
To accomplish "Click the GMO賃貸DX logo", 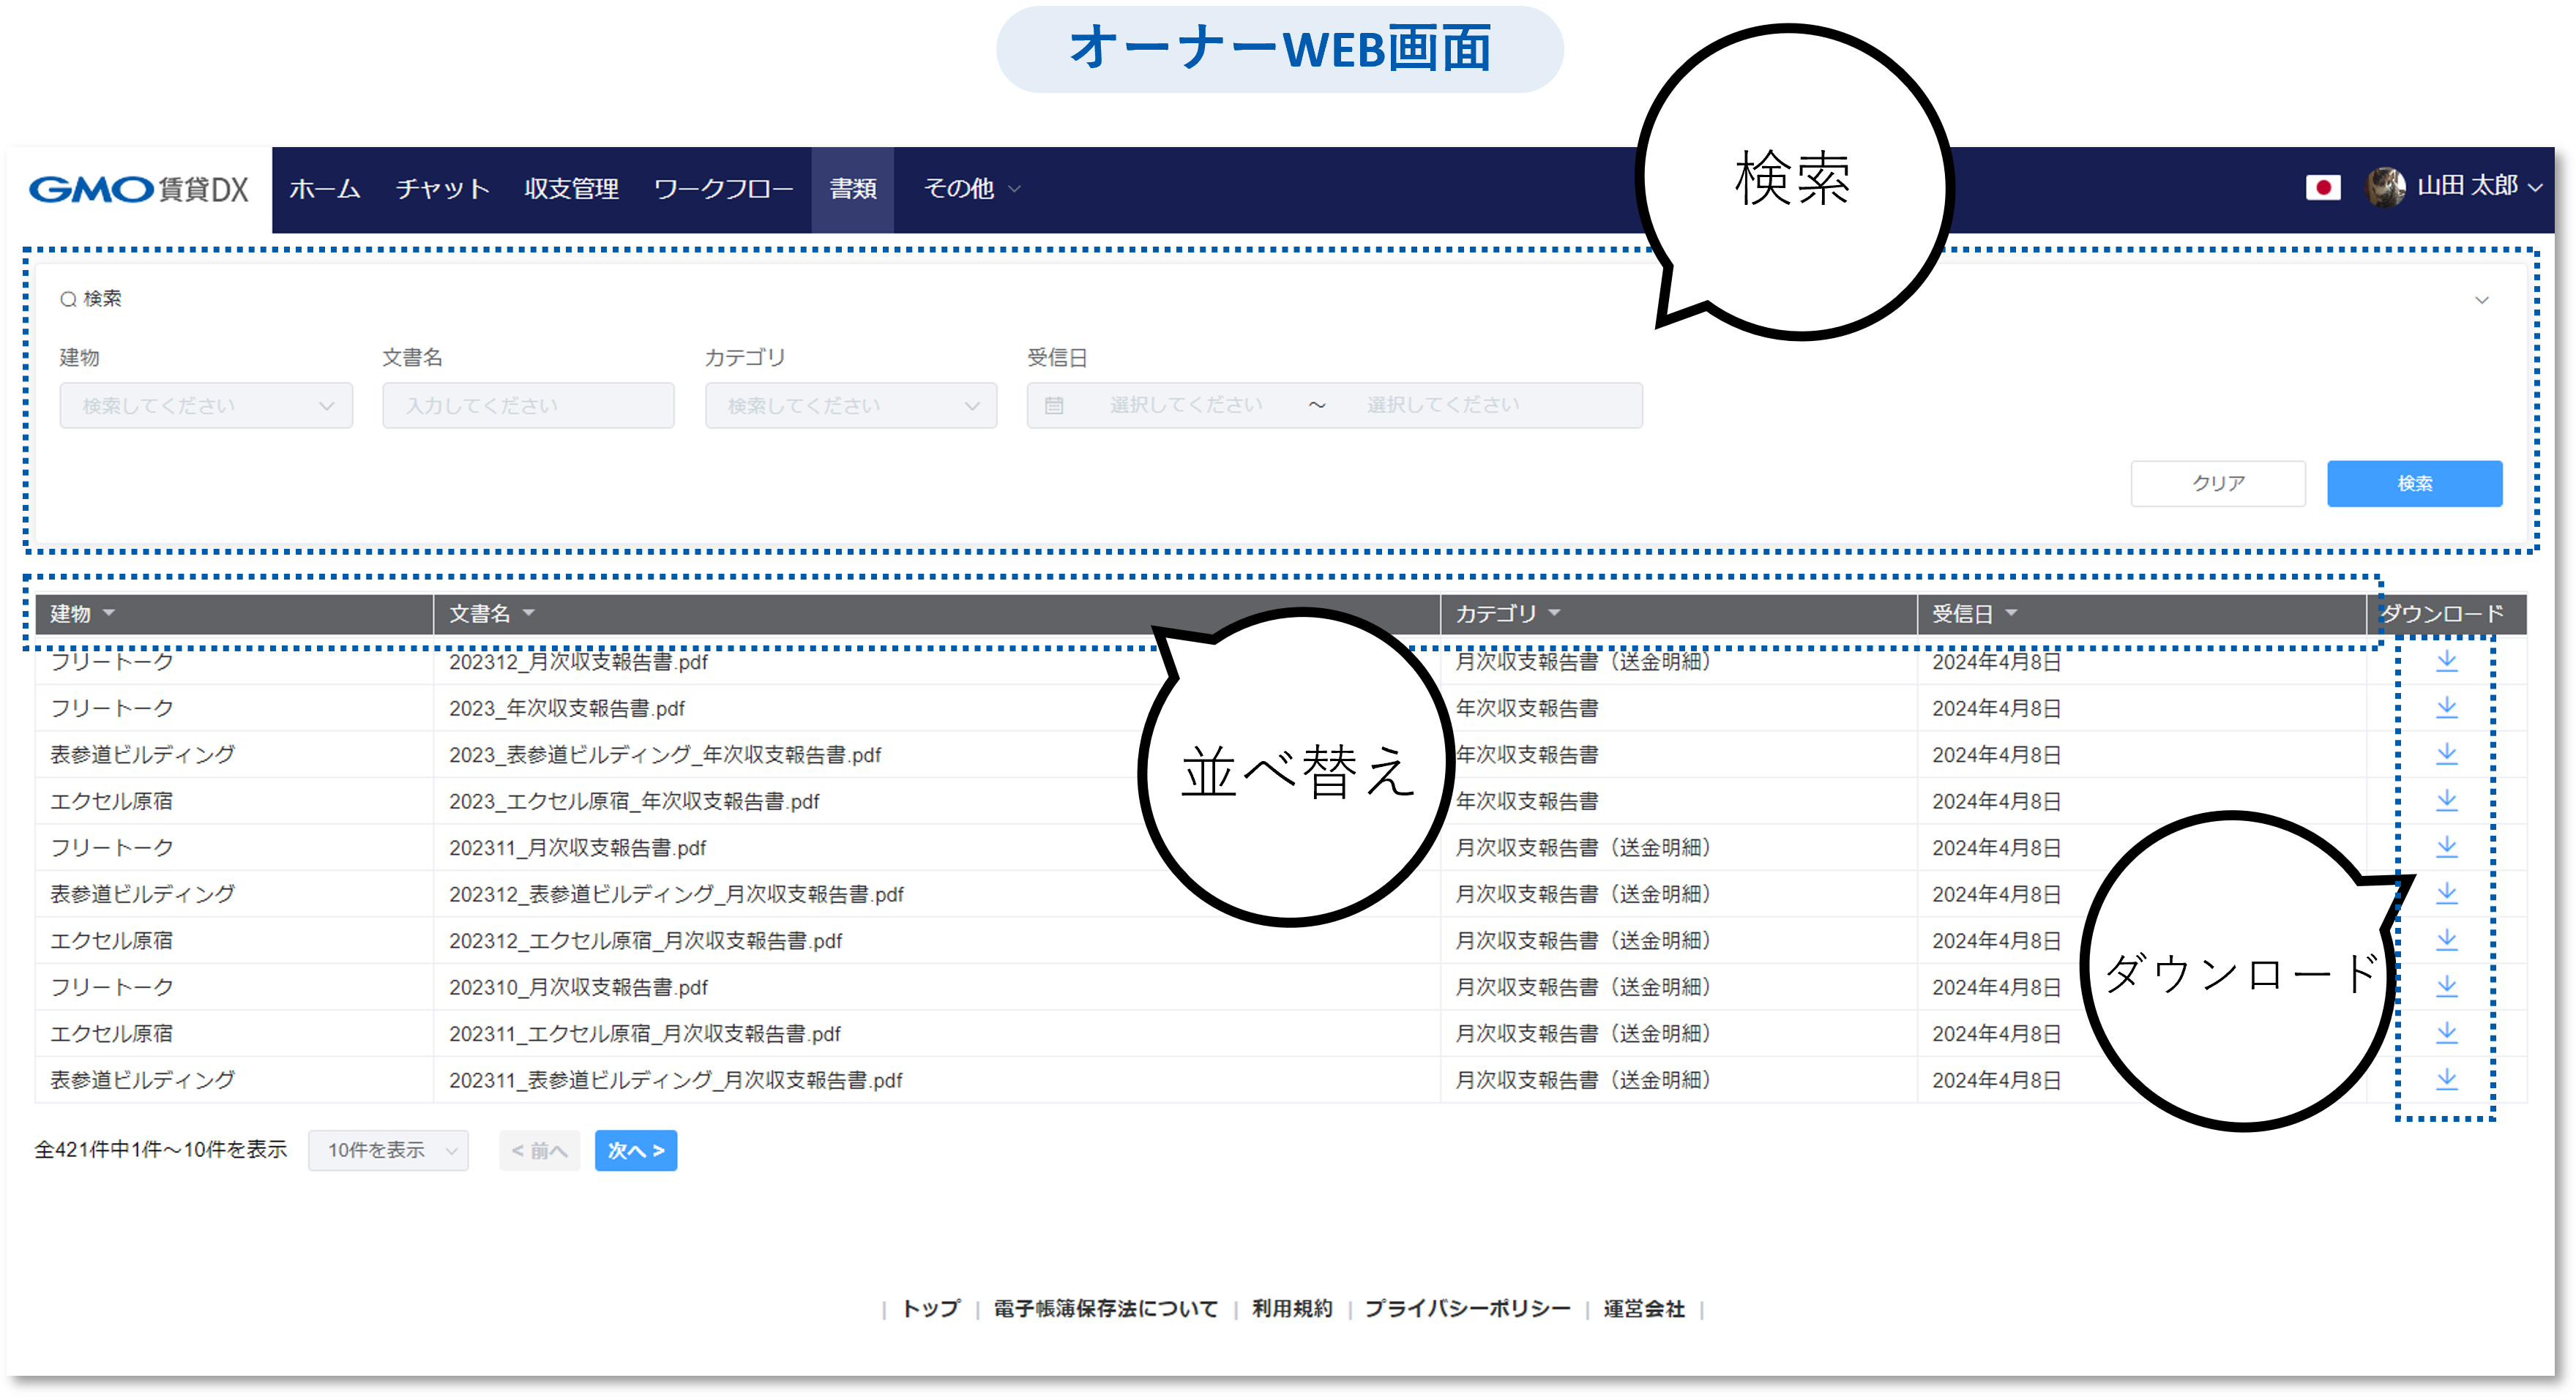I will (139, 189).
